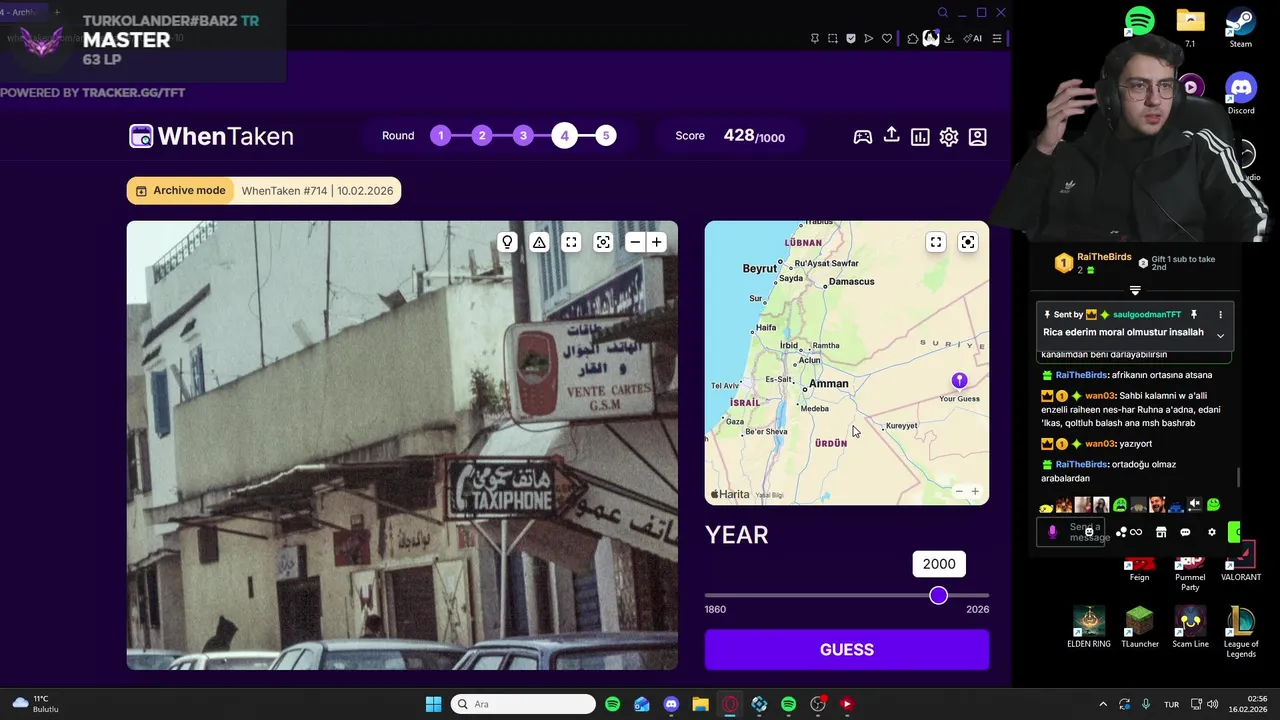Screen dimensions: 1280x720
Task: Open pinned message three-dot options
Action: tap(1220, 315)
